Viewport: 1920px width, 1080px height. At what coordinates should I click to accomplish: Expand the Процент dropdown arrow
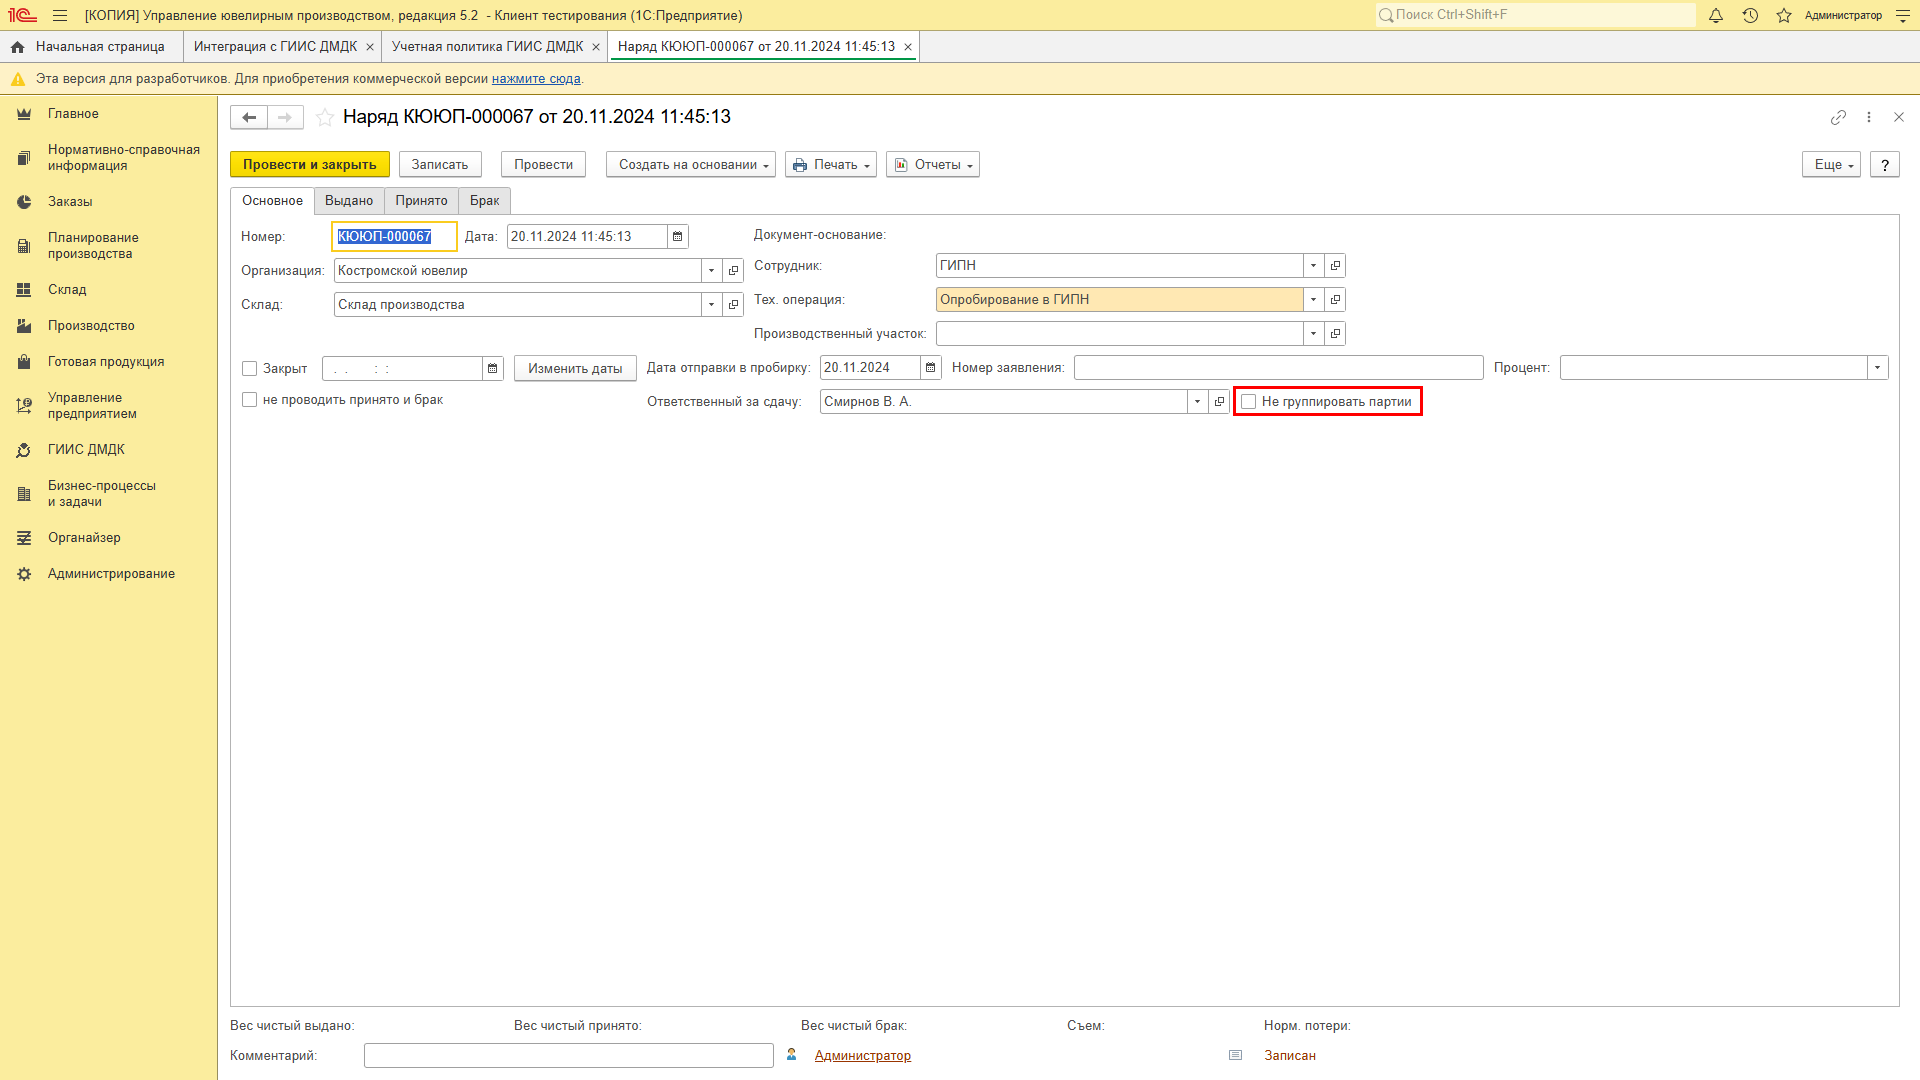1878,368
